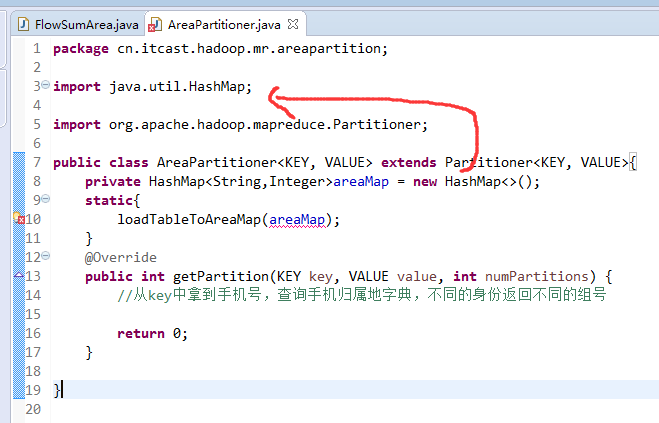Viewport: 659px width, 423px height.
Task: Click the override indicator triangle at line 13
Action: [x=19, y=275]
